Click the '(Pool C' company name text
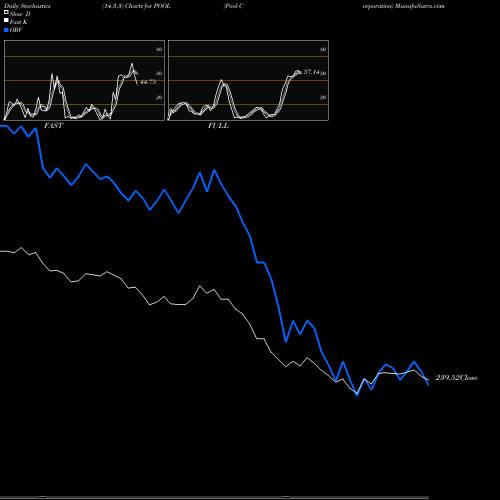 [x=233, y=6]
